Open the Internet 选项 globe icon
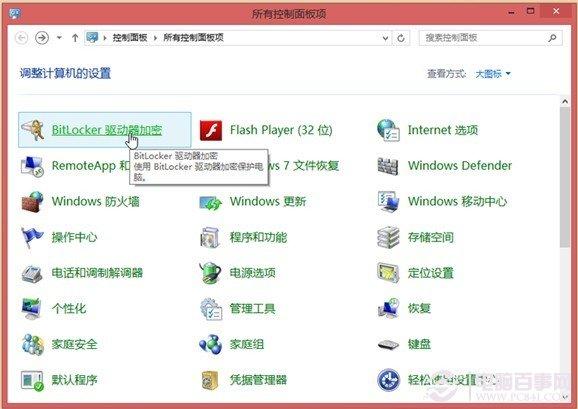 click(388, 130)
